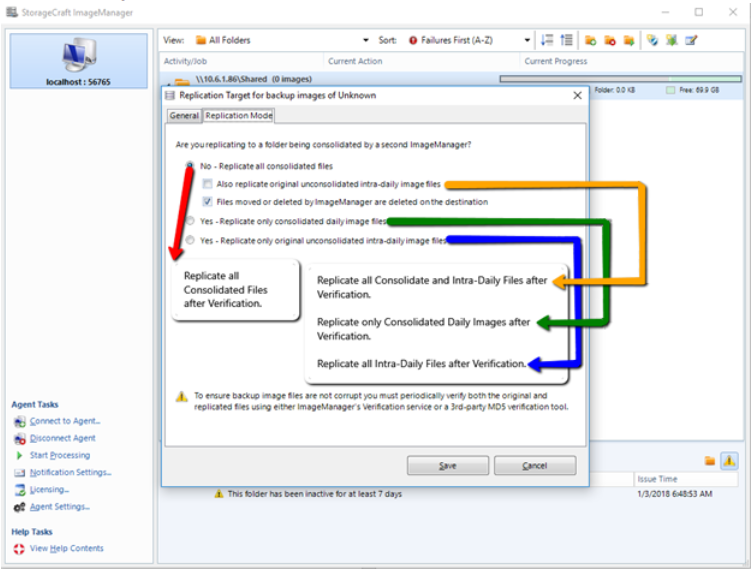This screenshot has width=751, height=570.
Task: Click the collapse all rows toolbar icon
Action: (x=567, y=40)
